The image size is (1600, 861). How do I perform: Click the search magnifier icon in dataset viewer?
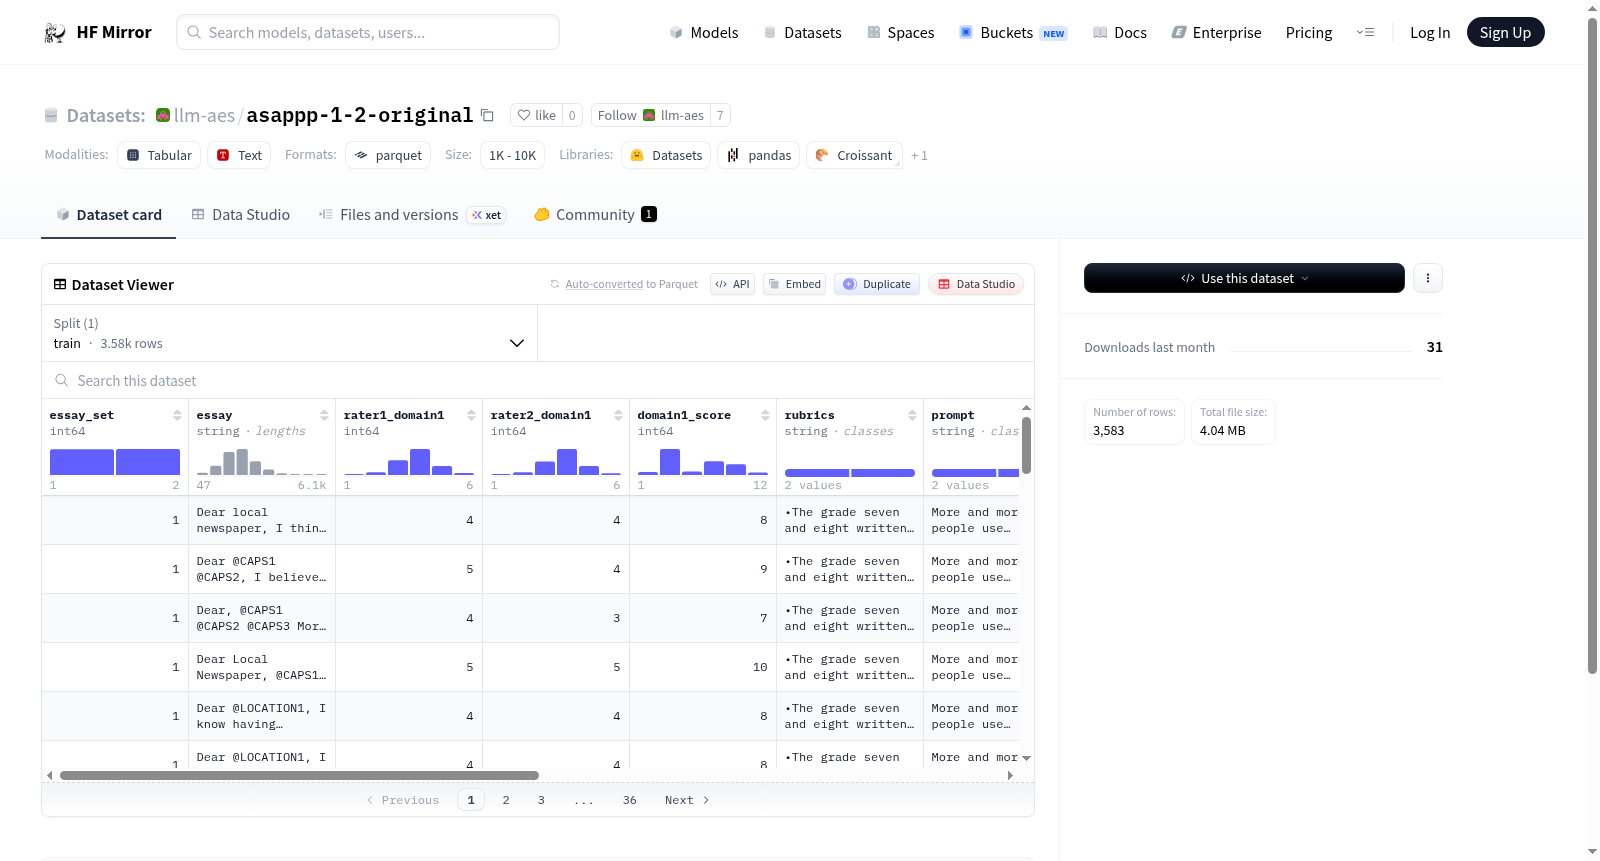pos(62,380)
